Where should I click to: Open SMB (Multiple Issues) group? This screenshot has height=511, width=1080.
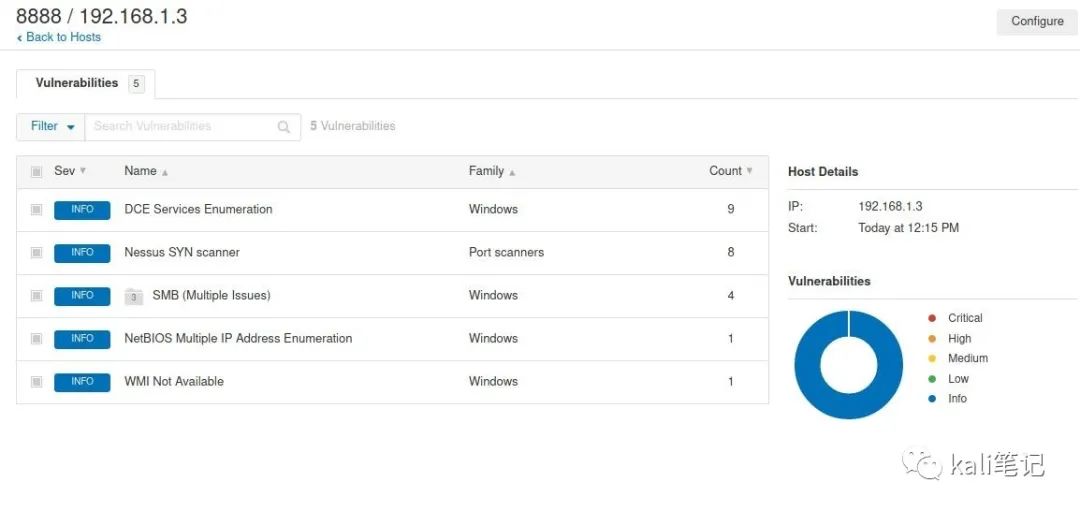pos(211,295)
